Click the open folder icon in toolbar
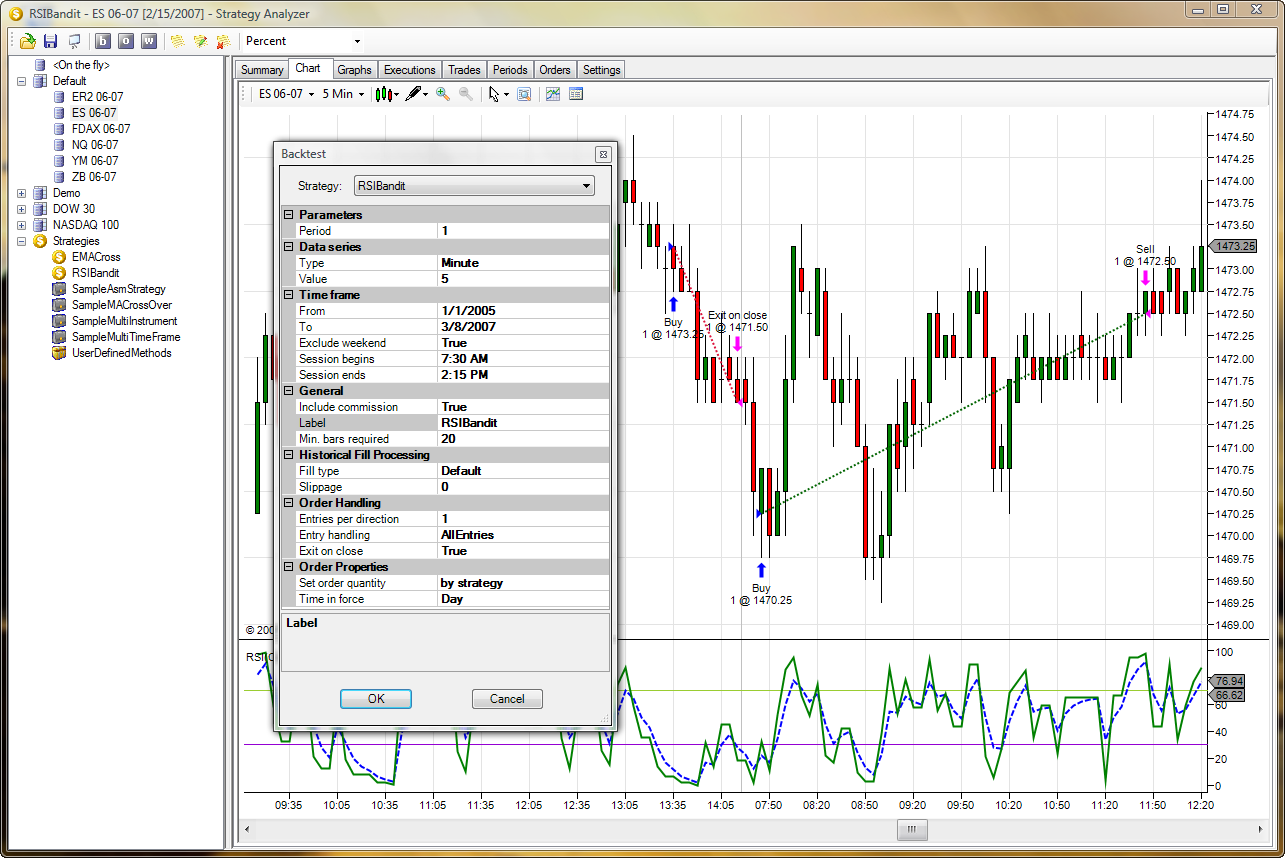This screenshot has width=1285, height=858. (27, 41)
